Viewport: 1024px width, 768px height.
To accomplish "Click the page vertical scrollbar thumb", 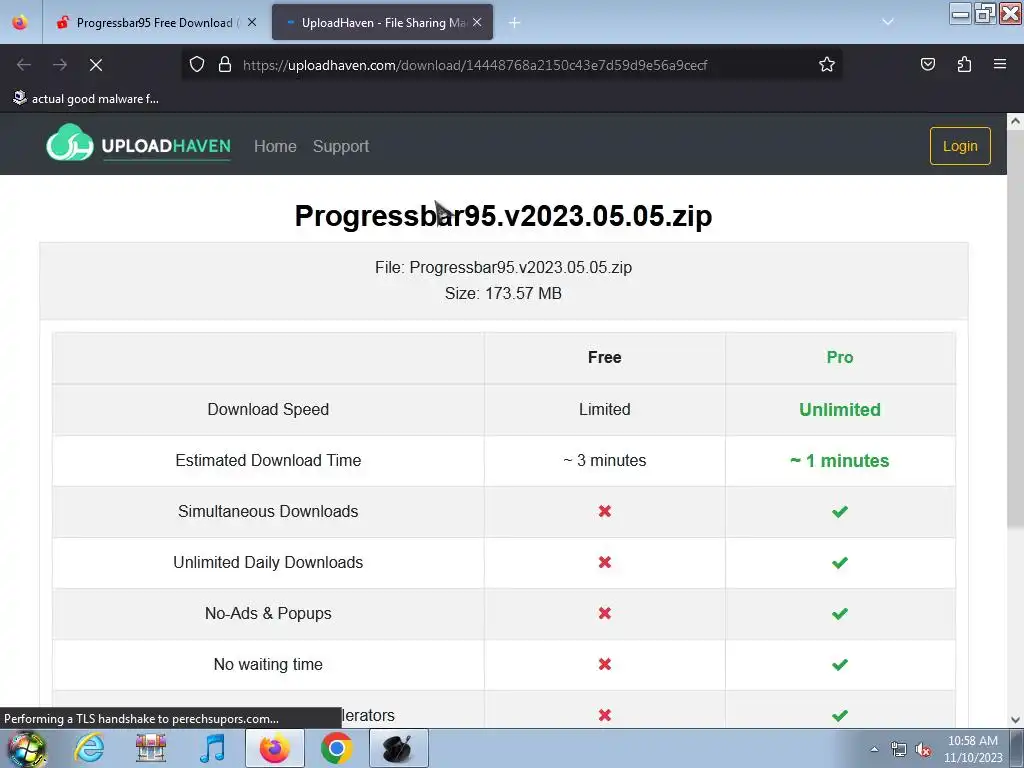I will pyautogui.click(x=1015, y=328).
